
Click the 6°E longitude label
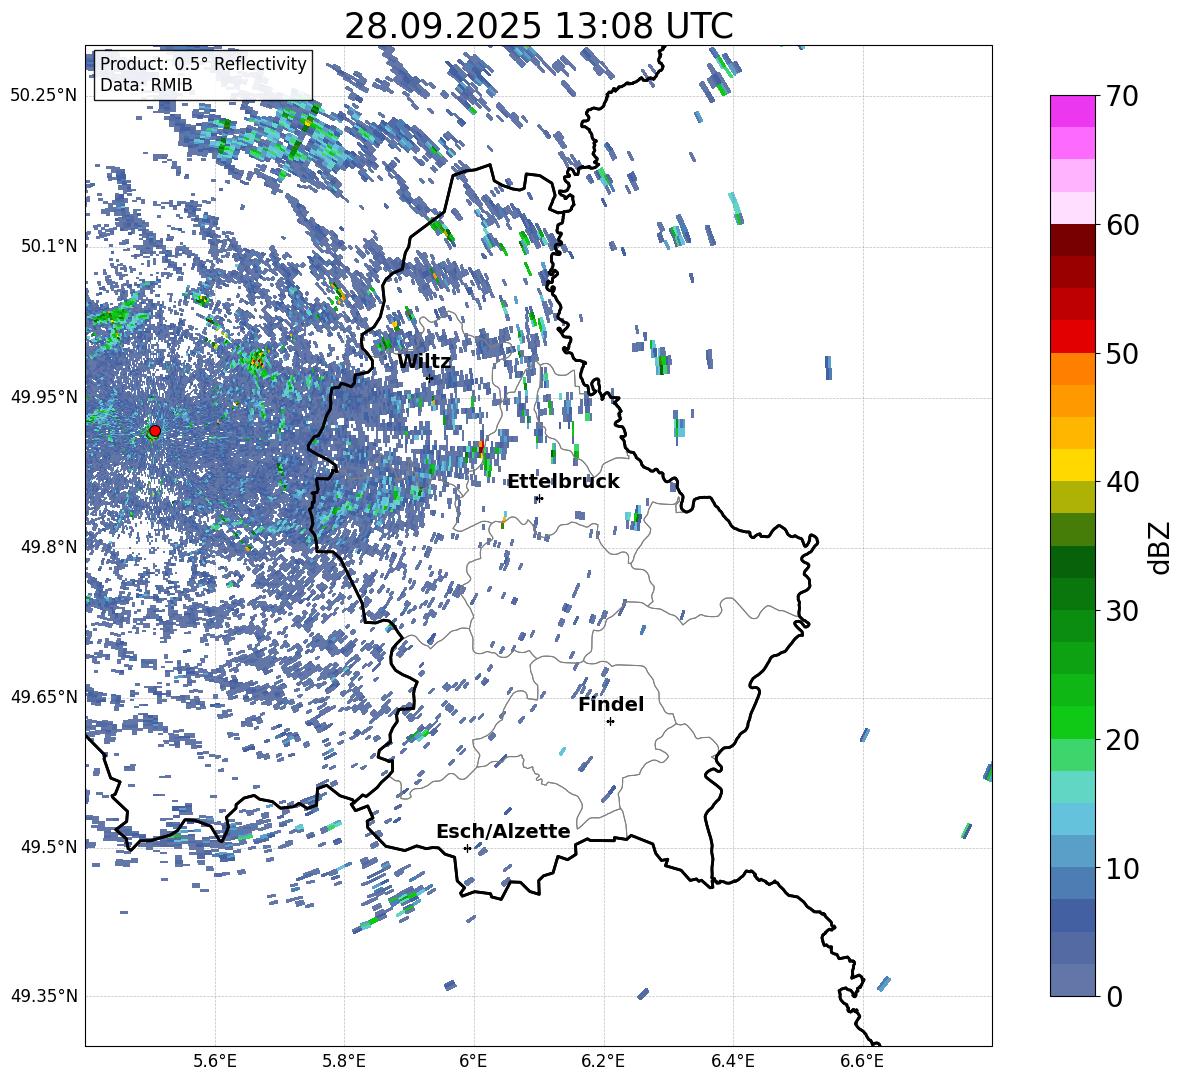(473, 1061)
